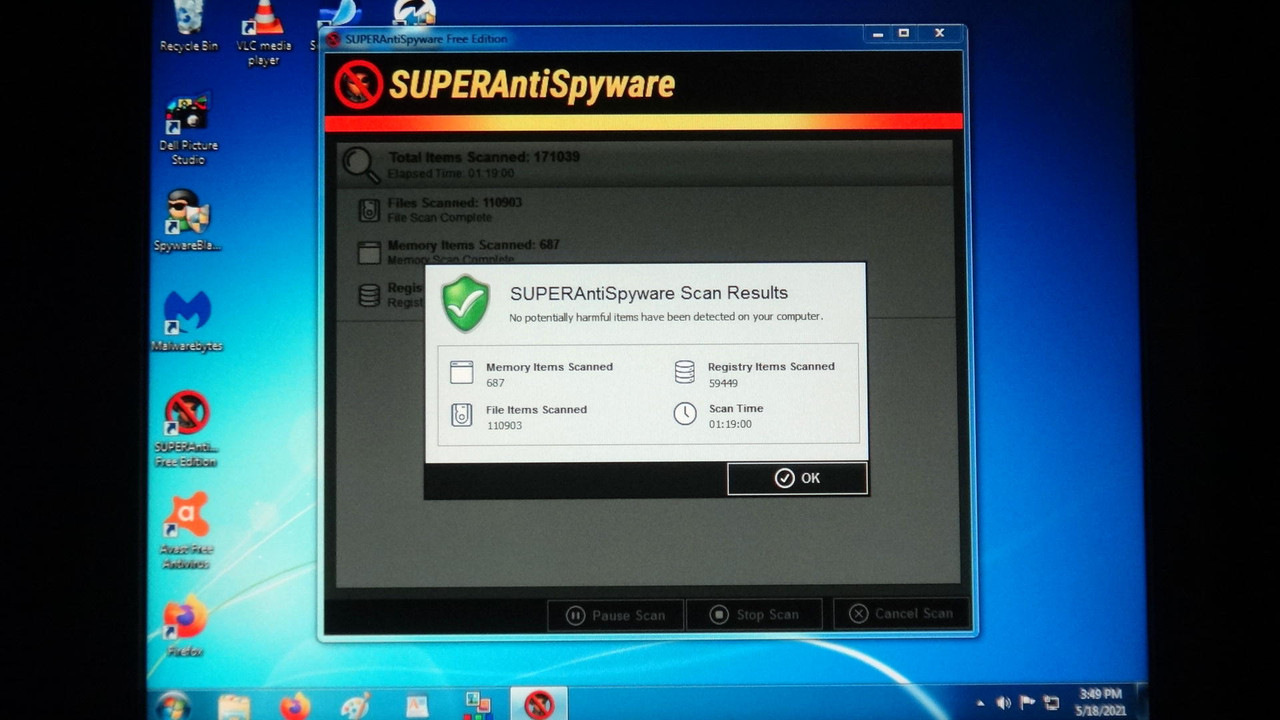Click the SUPERAntiSpyware title bar icon

tap(333, 39)
